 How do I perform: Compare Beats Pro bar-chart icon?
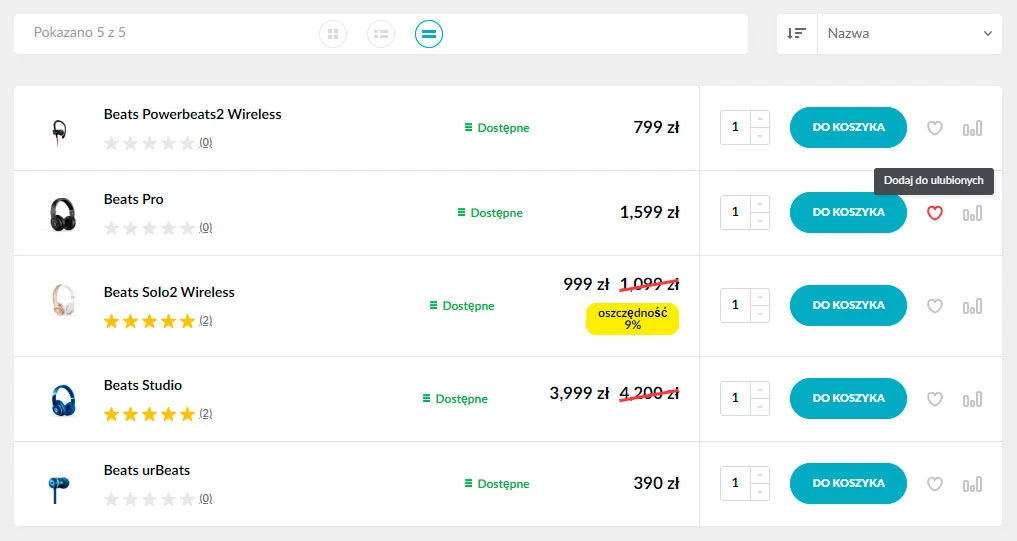972,213
